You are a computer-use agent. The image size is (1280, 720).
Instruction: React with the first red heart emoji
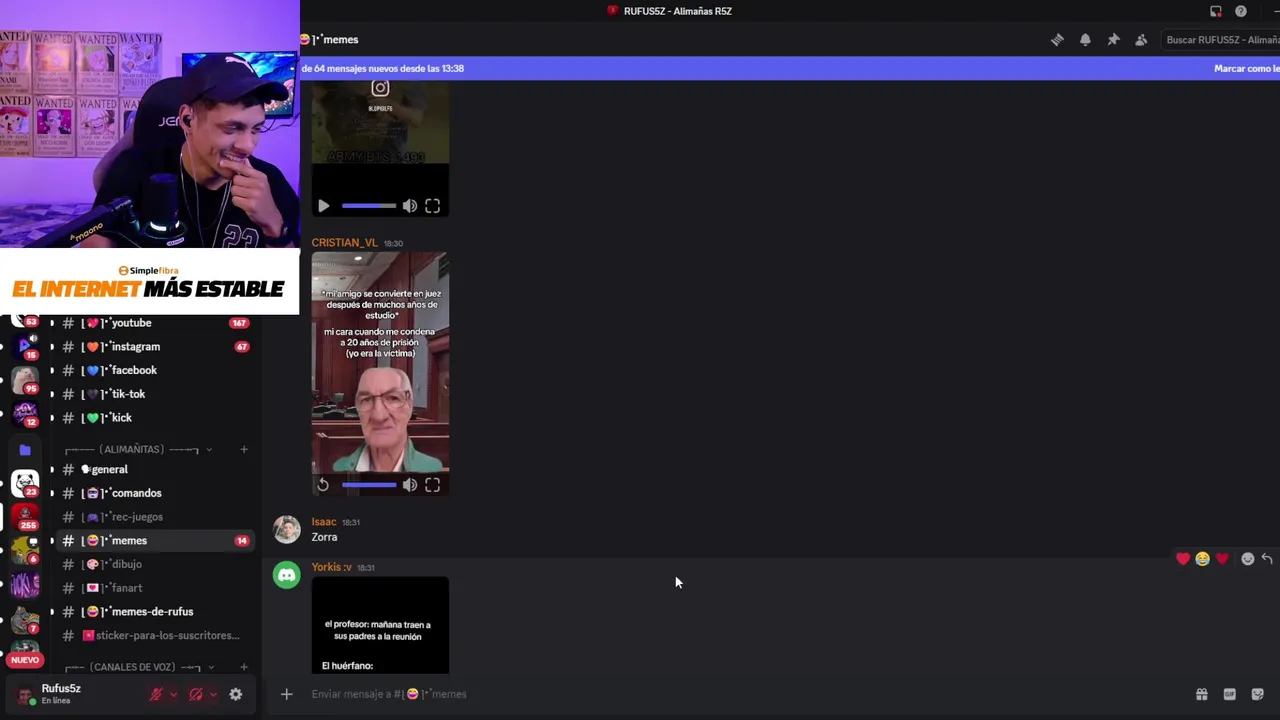tap(1183, 559)
